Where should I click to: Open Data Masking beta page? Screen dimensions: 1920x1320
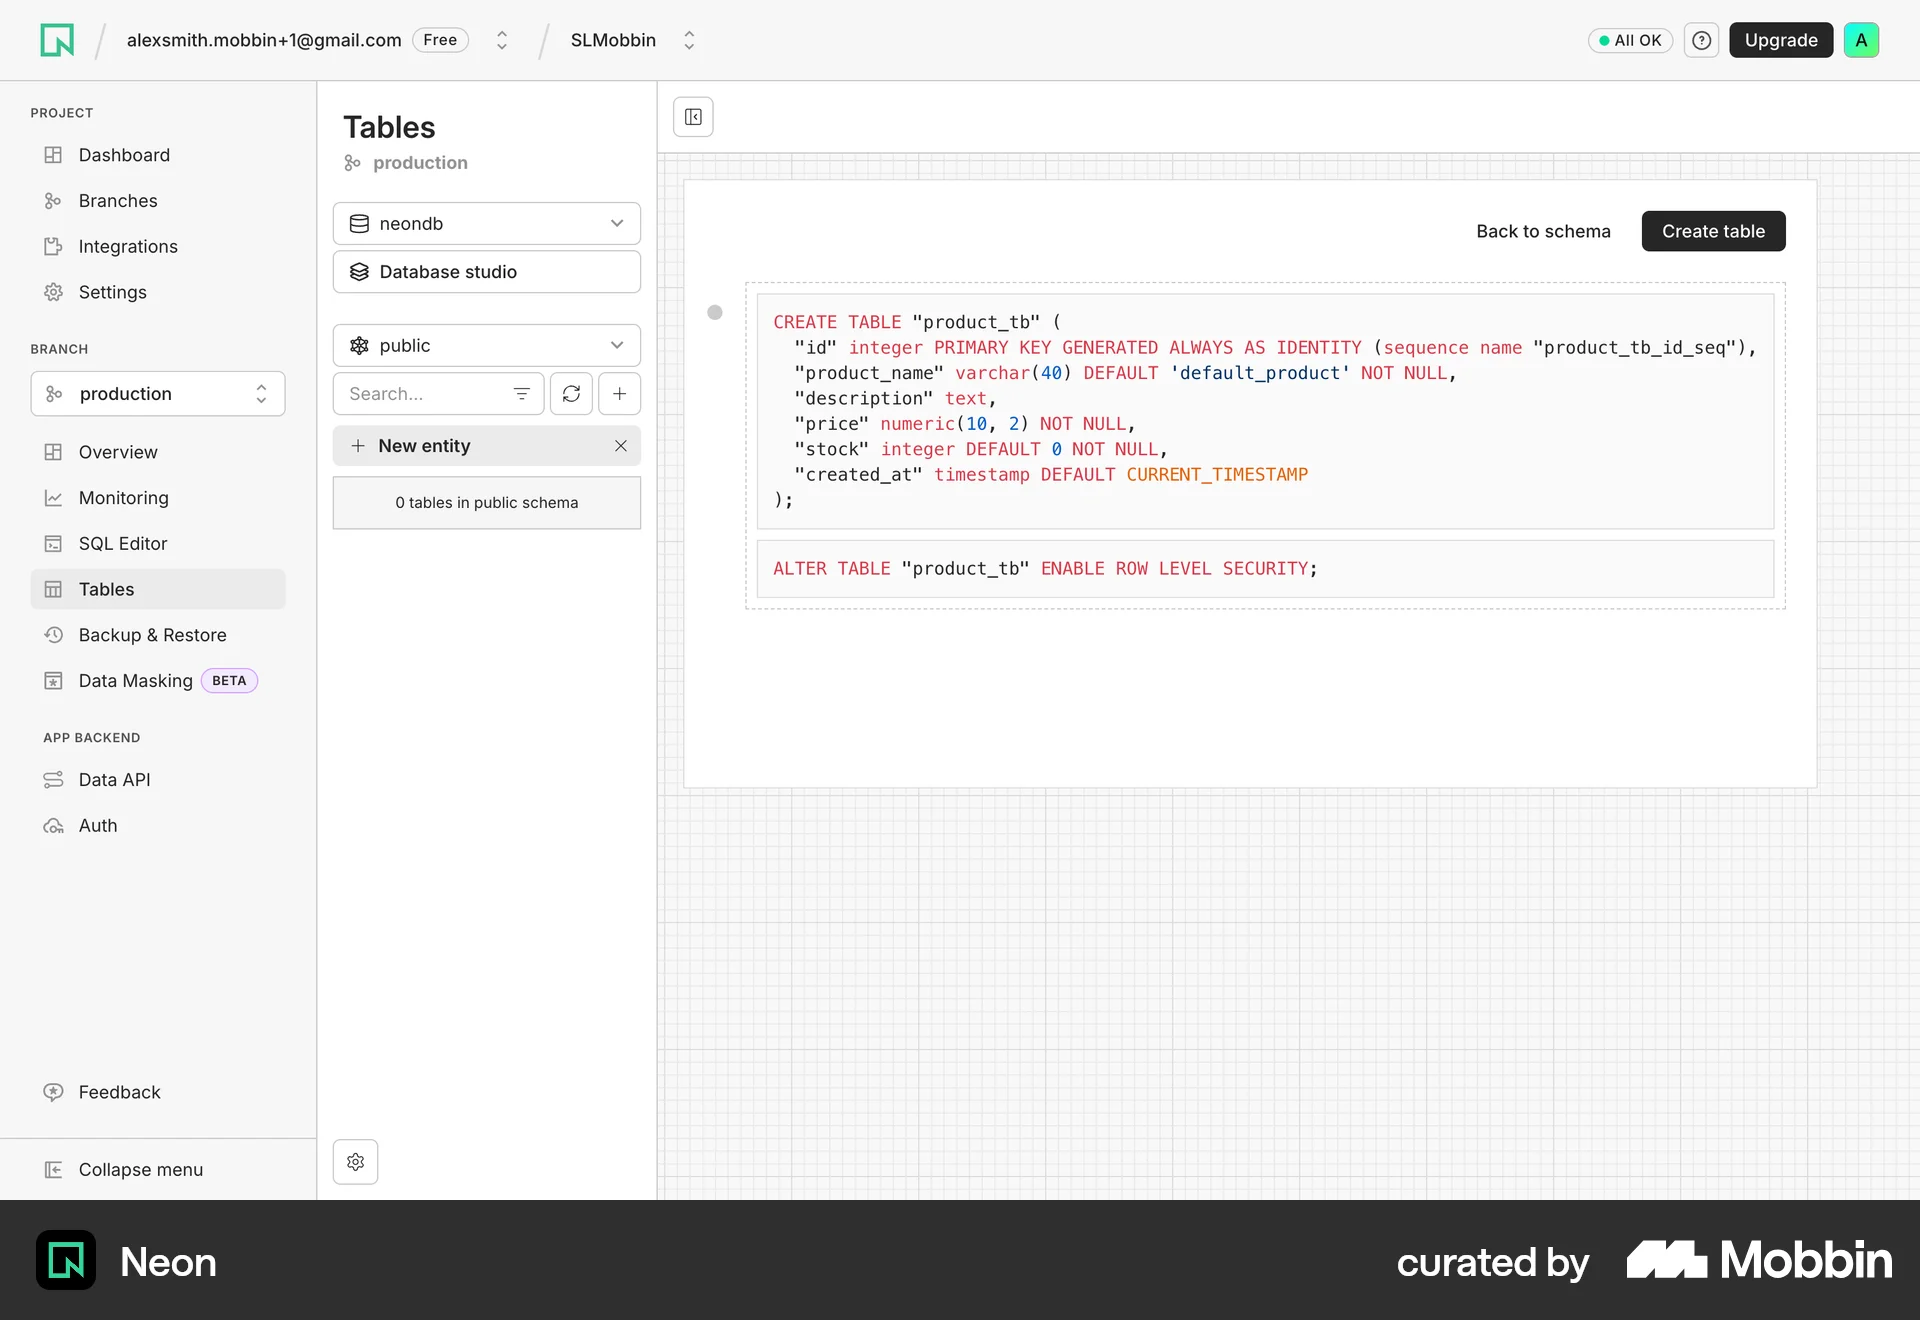pos(158,681)
